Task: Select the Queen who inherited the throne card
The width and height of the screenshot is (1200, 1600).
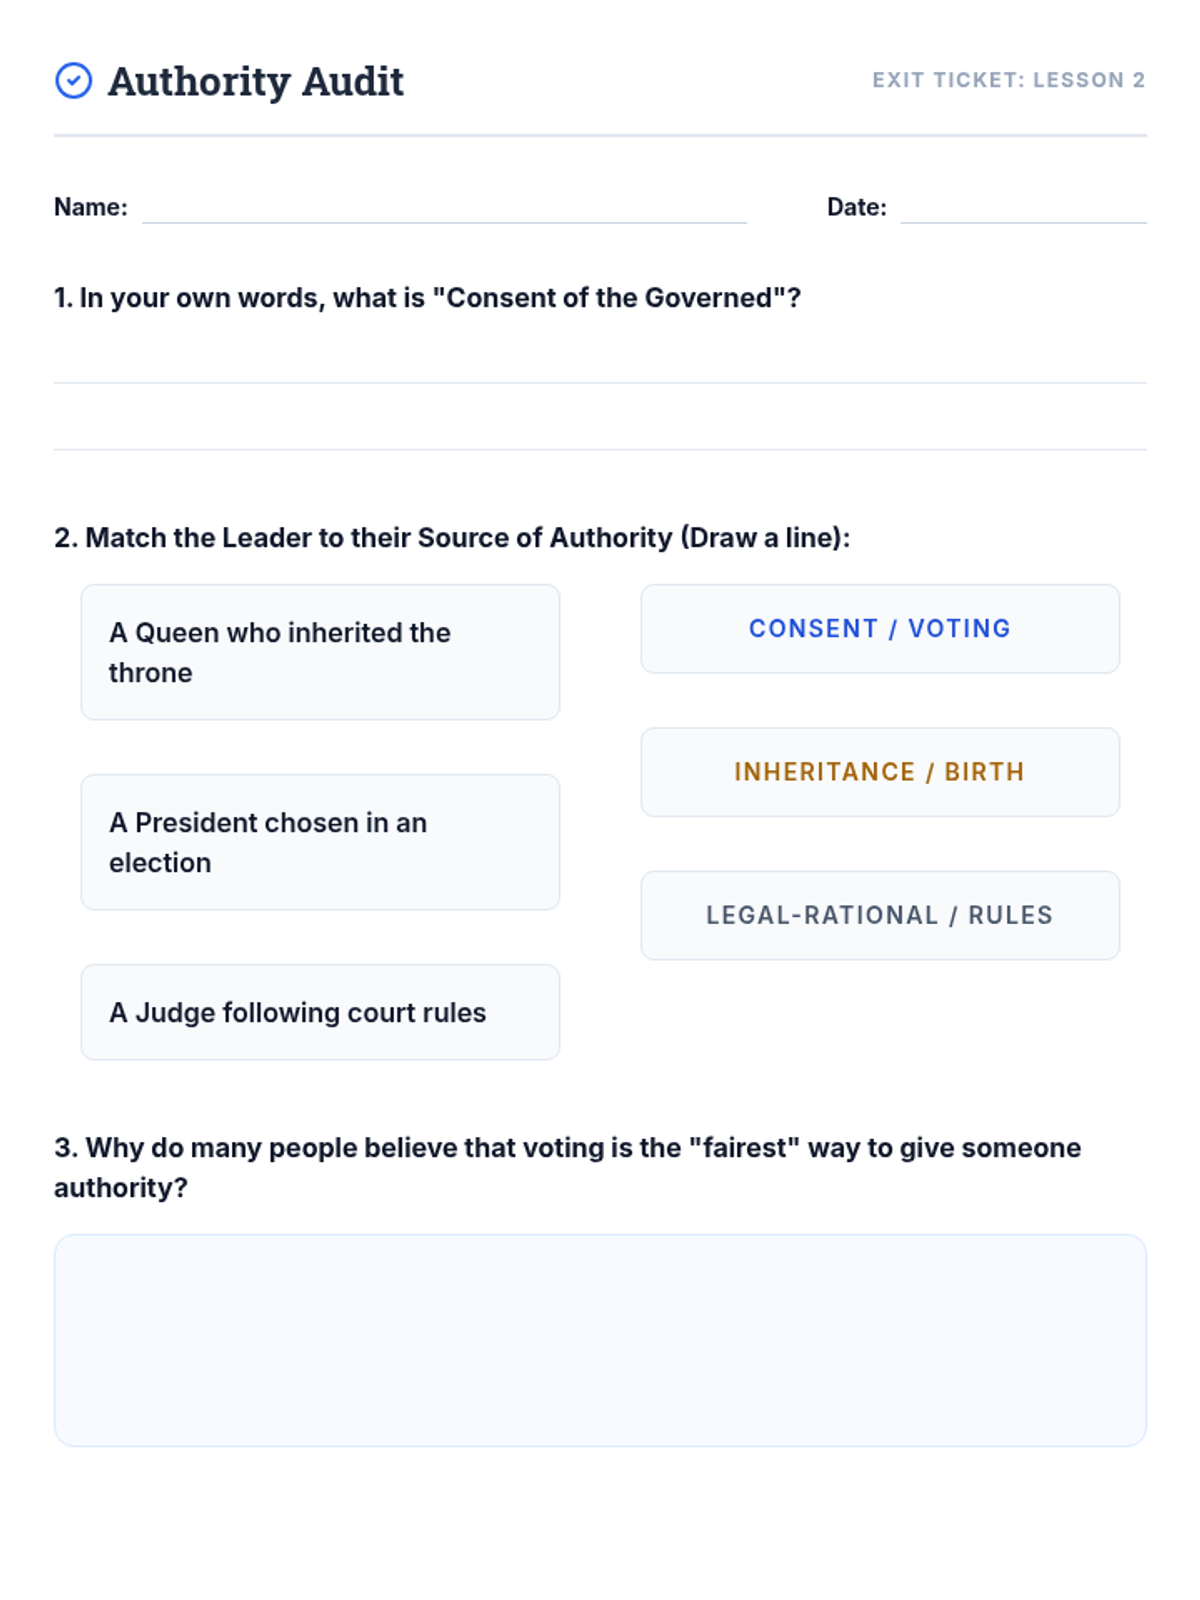Action: (320, 652)
